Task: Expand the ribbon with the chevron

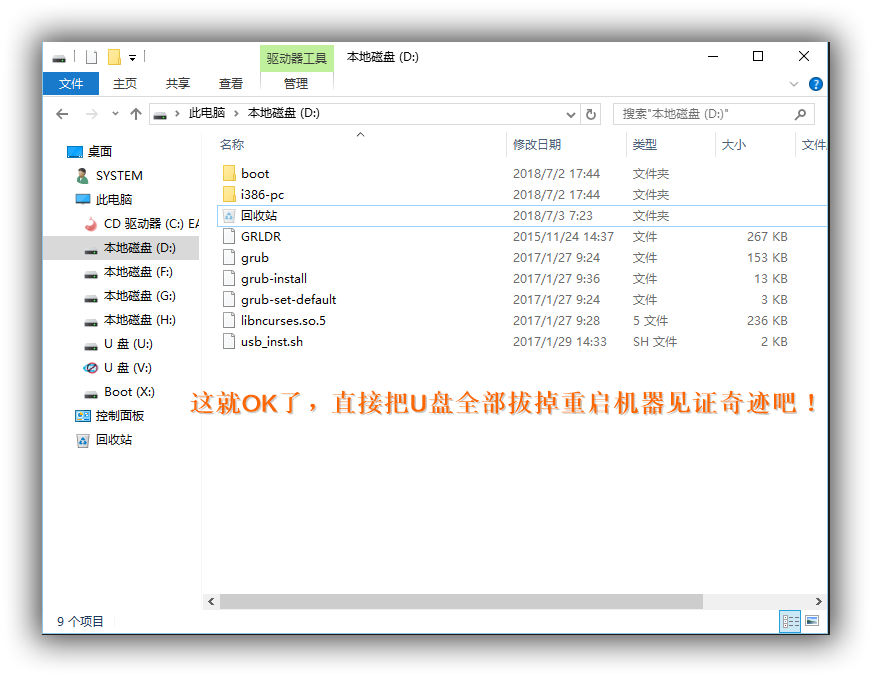Action: click(794, 84)
